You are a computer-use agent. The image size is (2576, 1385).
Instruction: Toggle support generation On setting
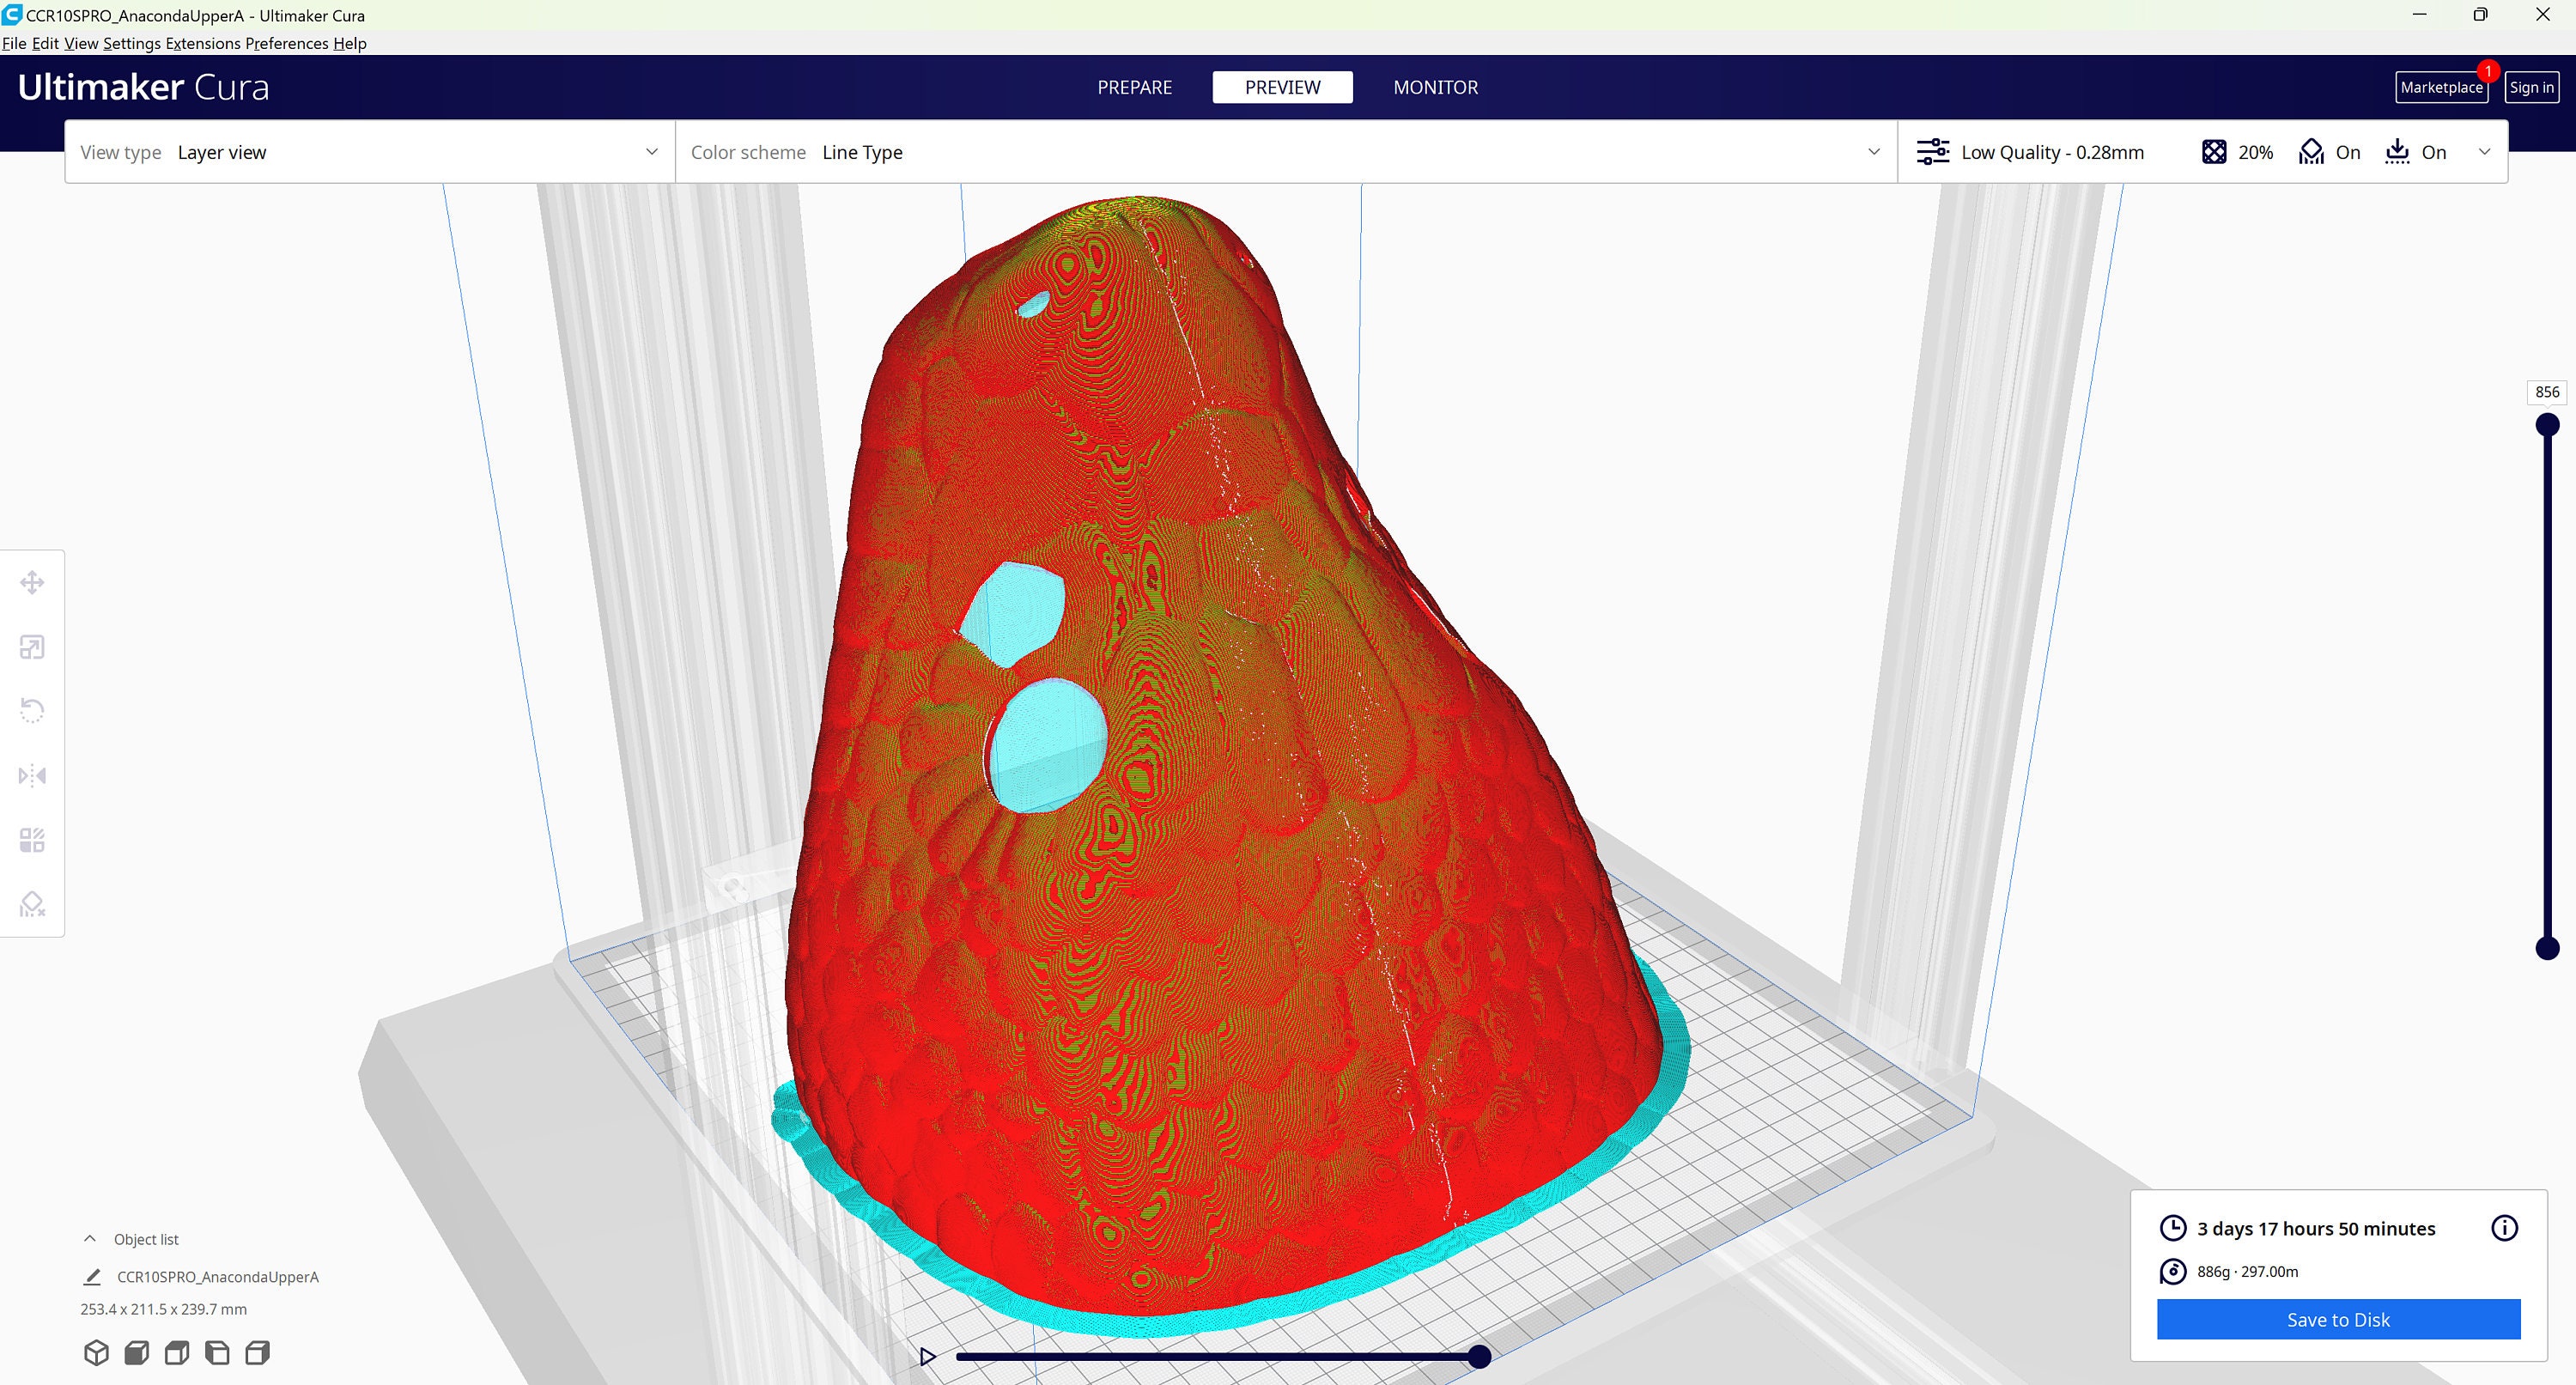click(2329, 151)
